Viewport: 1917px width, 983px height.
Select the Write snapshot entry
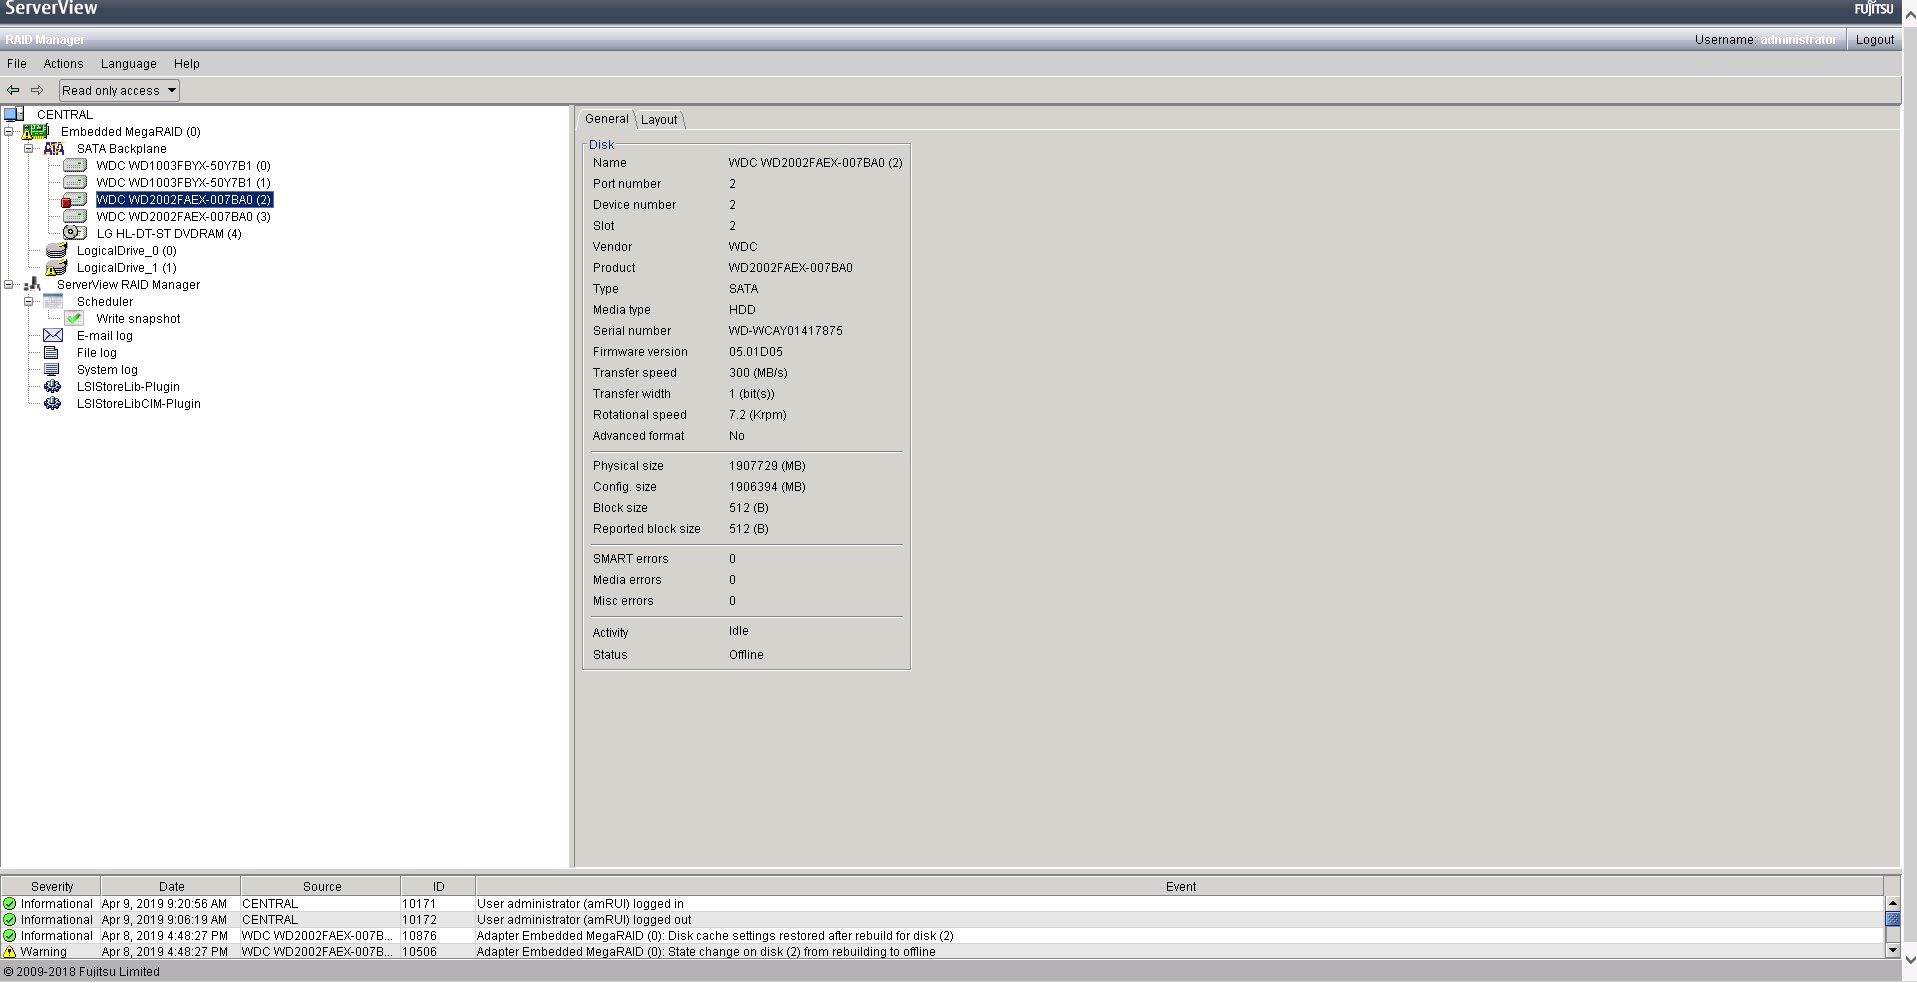(x=138, y=319)
